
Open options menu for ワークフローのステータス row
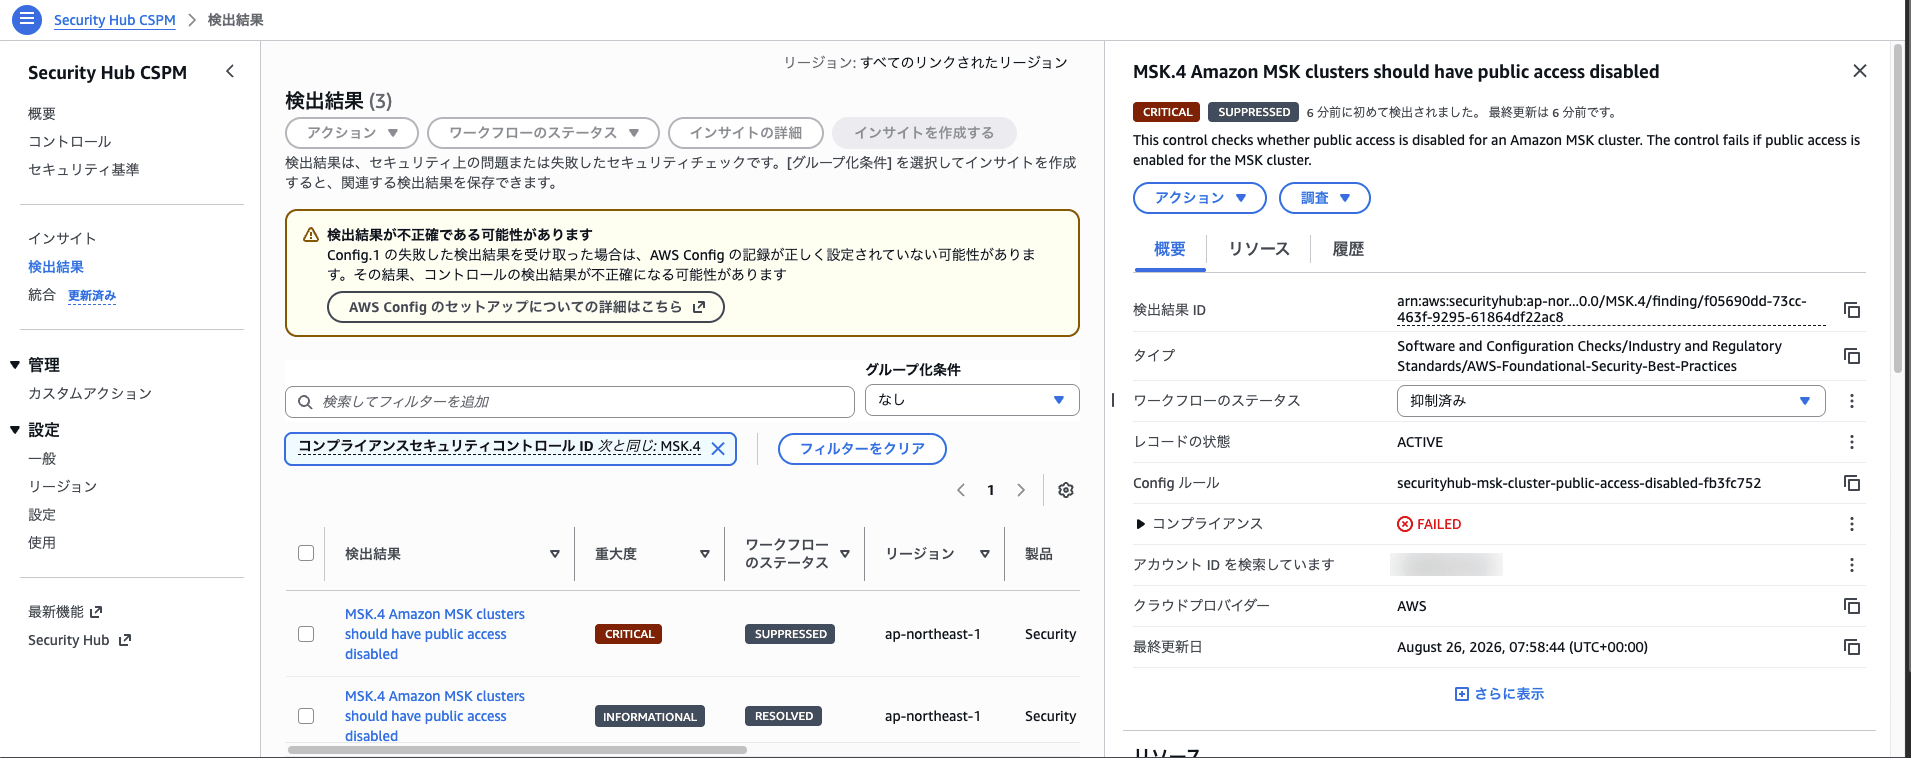[x=1852, y=401]
